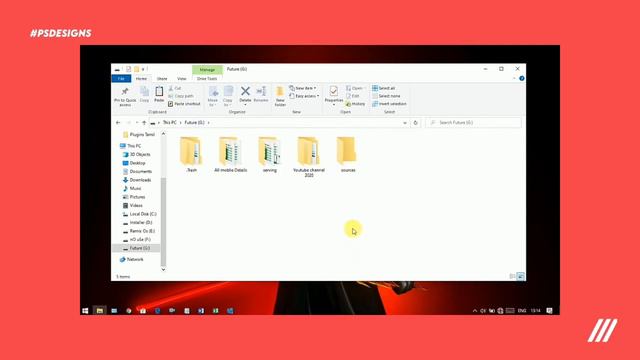Switch to the Home ribbon tab

141,78
